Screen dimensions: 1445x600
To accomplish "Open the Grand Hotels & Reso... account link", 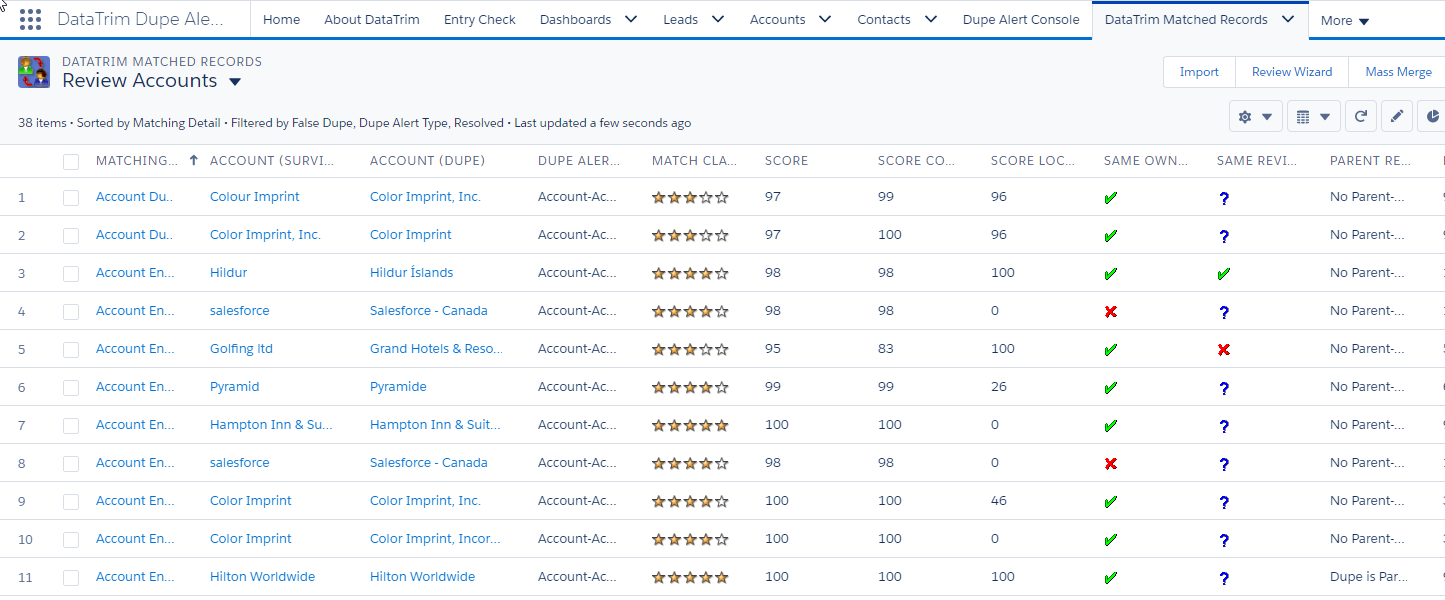I will (x=436, y=349).
